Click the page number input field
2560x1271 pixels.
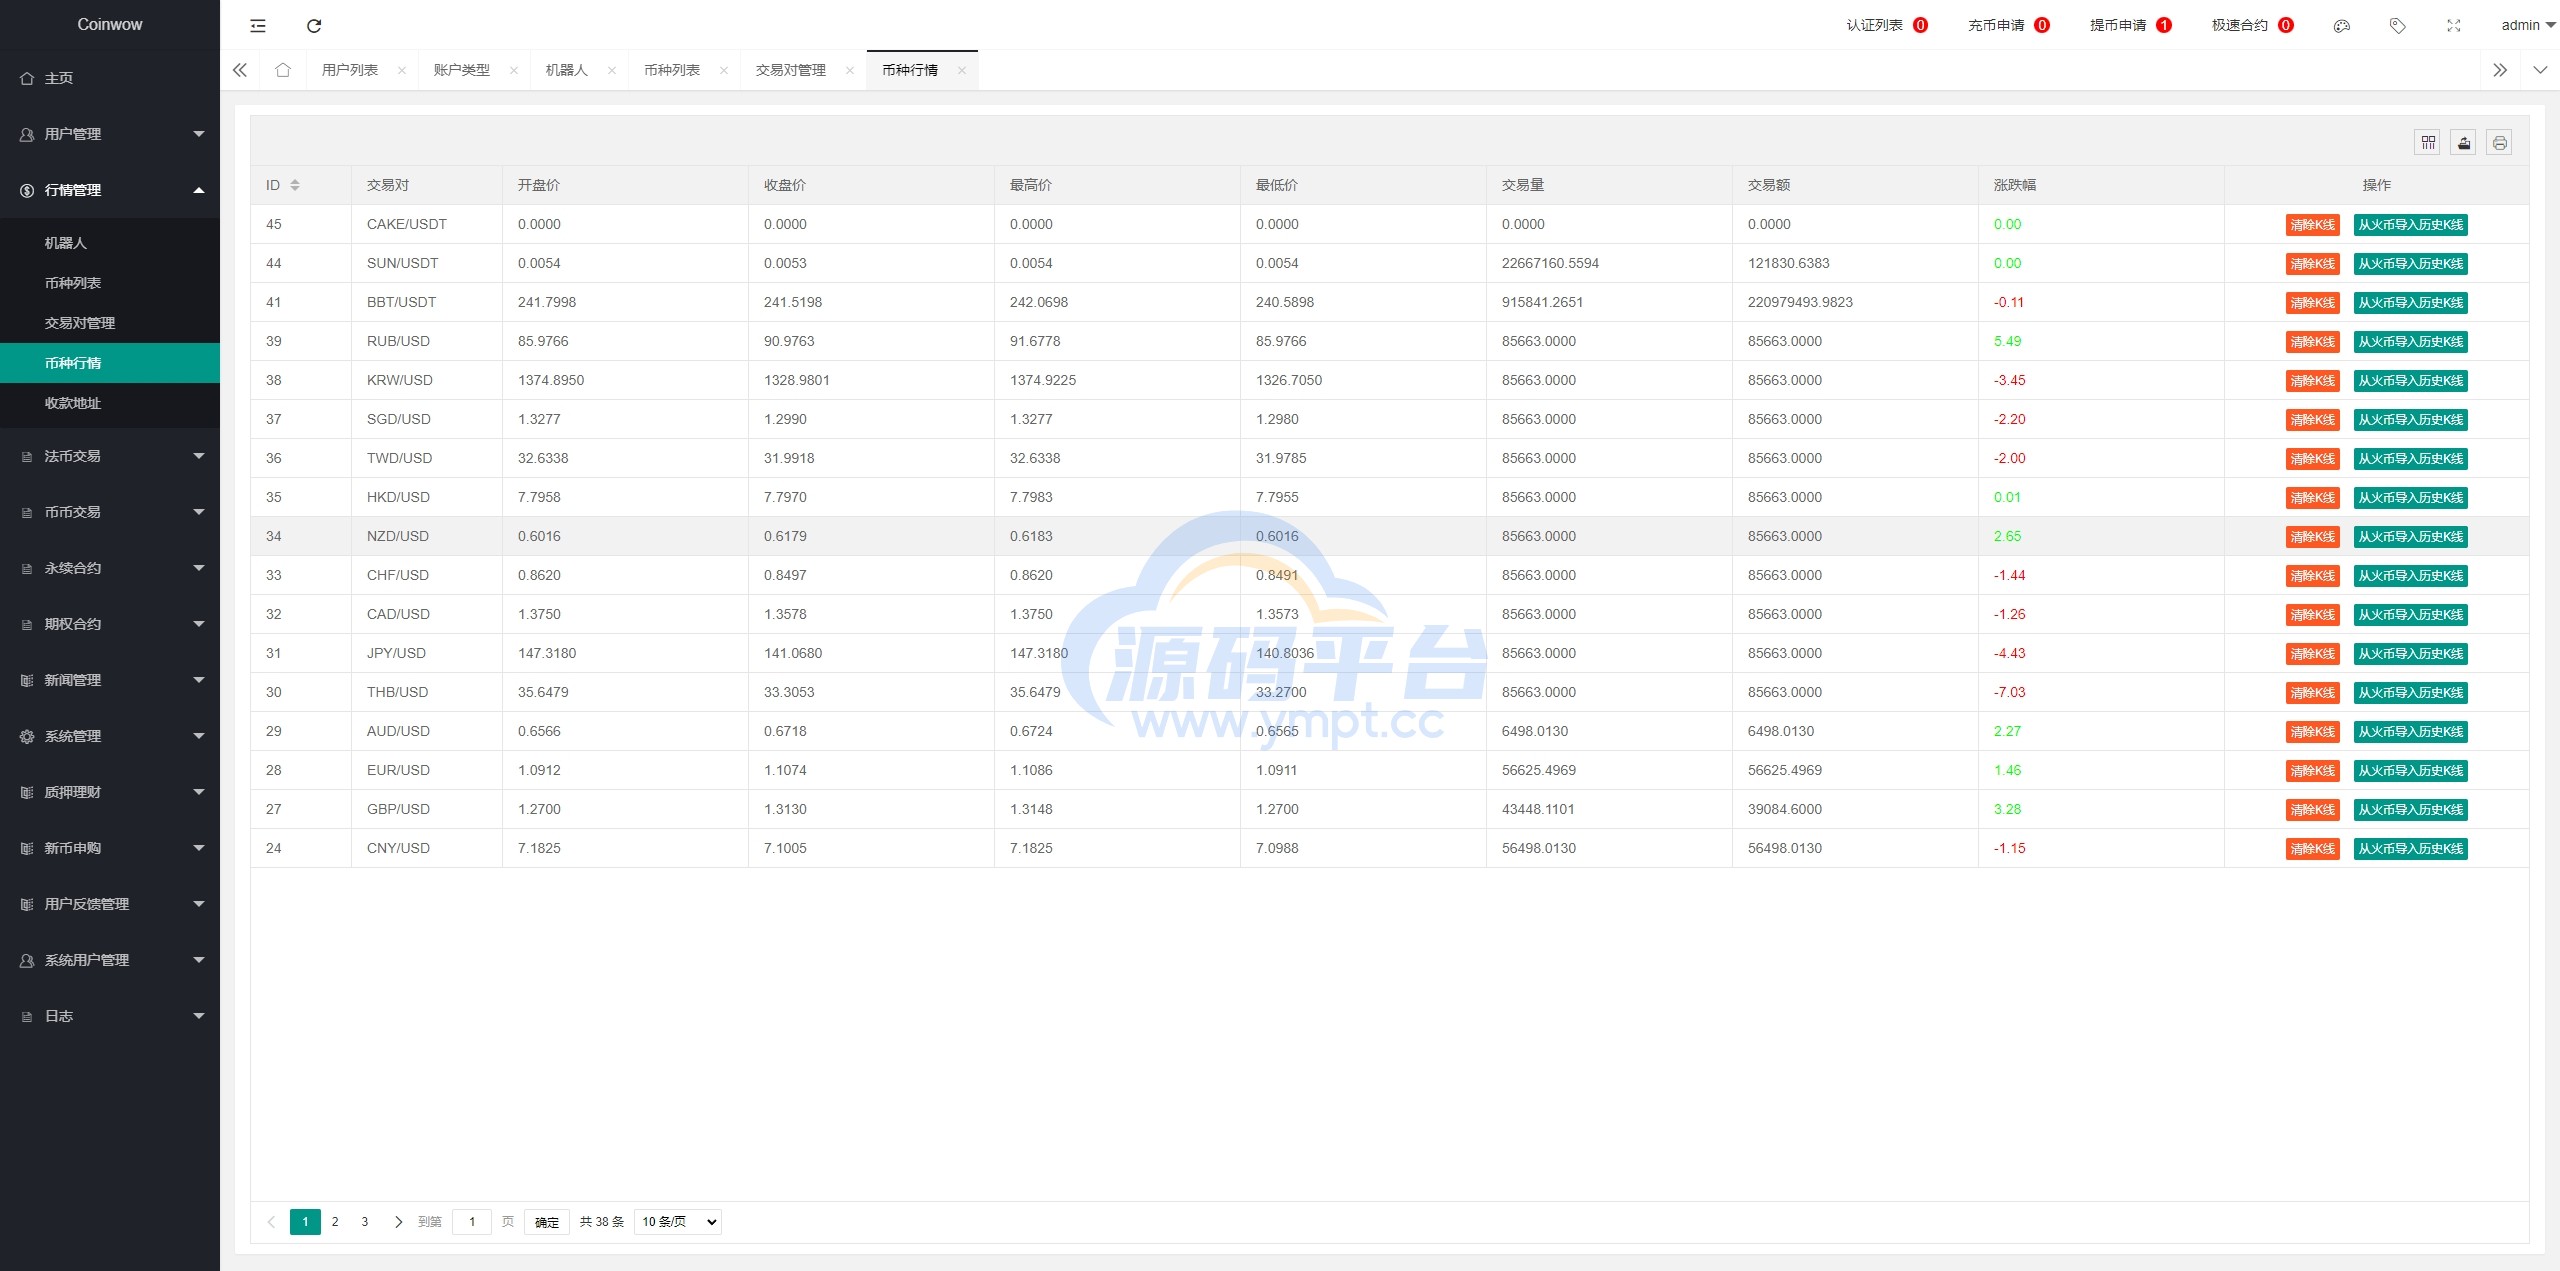(472, 1221)
